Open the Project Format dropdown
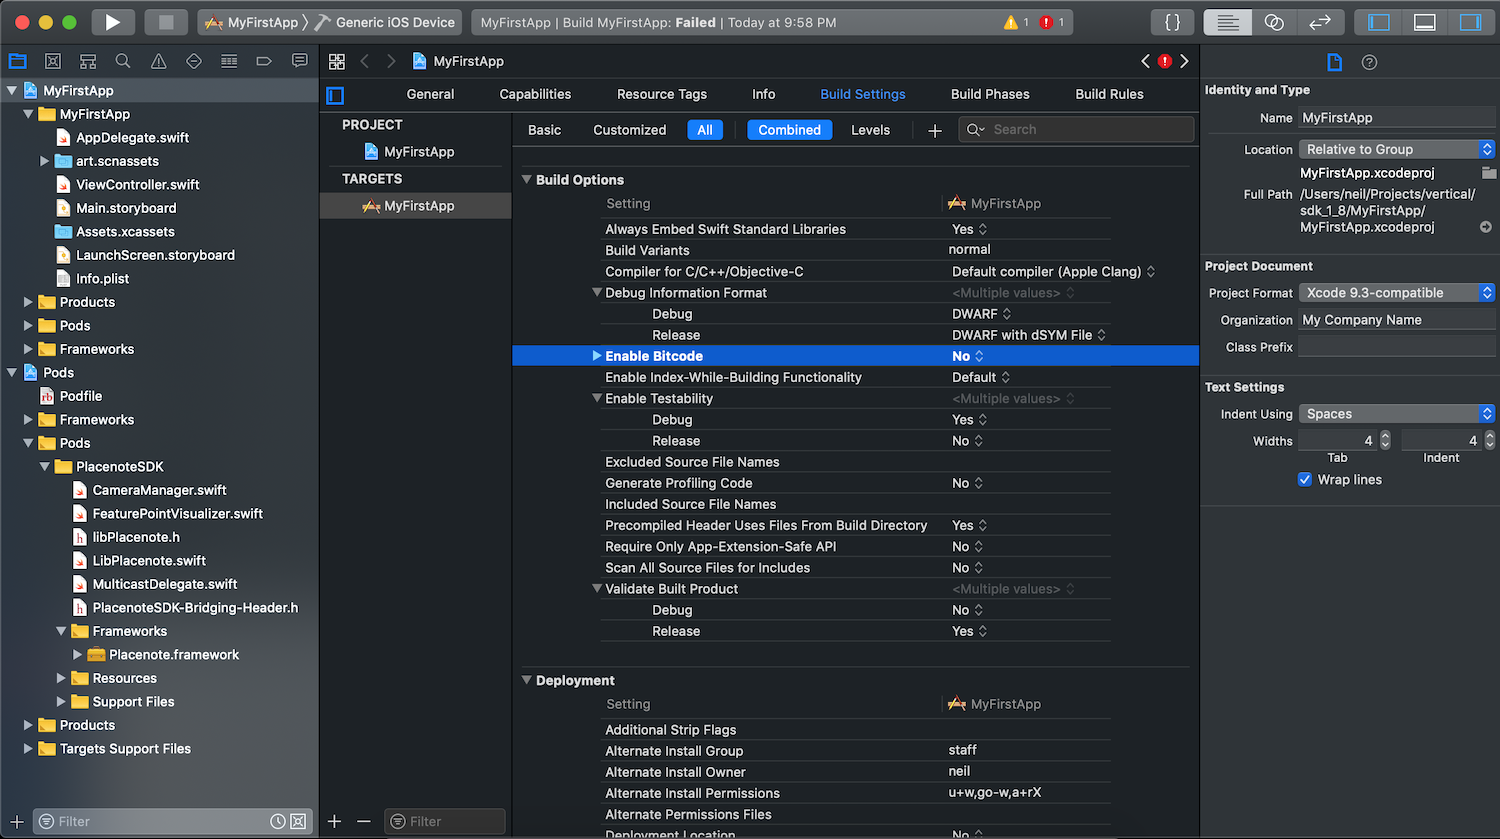Image resolution: width=1500 pixels, height=839 pixels. pos(1396,293)
